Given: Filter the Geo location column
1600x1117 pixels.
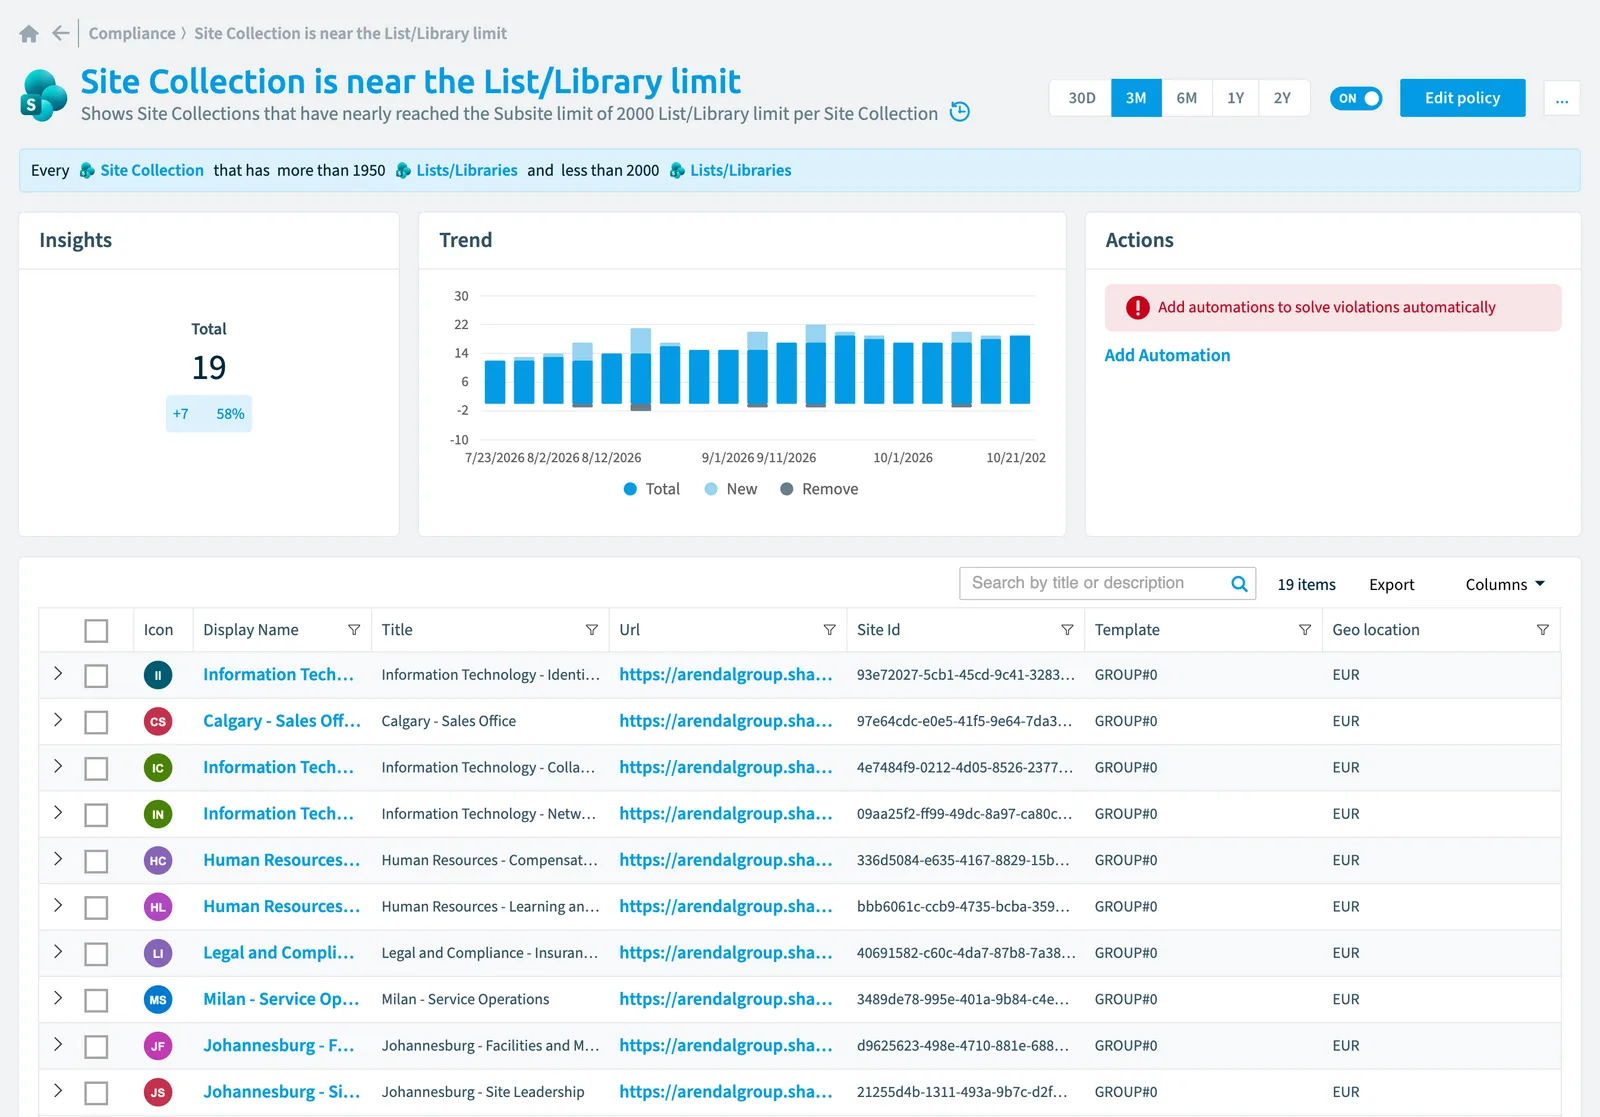Looking at the screenshot, I should click(x=1543, y=630).
